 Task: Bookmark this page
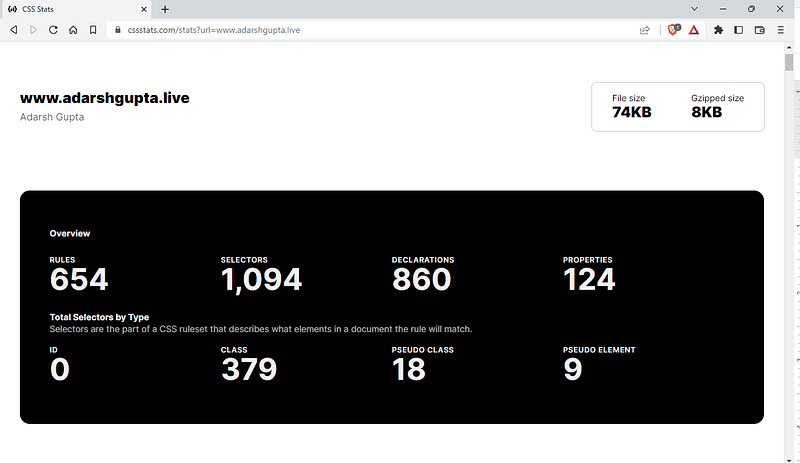[x=93, y=30]
